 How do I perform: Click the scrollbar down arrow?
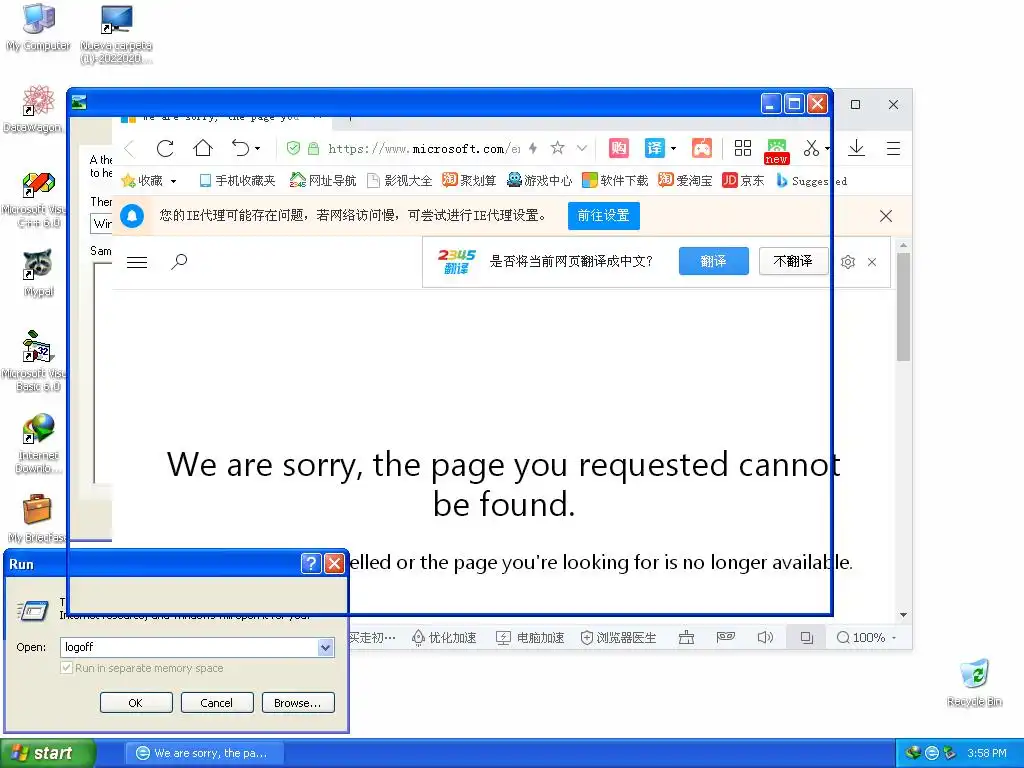pyautogui.click(x=903, y=615)
